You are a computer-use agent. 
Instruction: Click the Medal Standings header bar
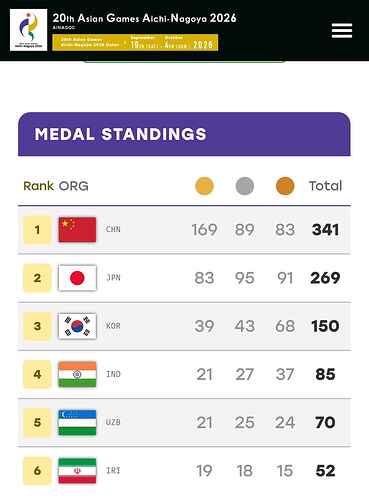point(184,134)
